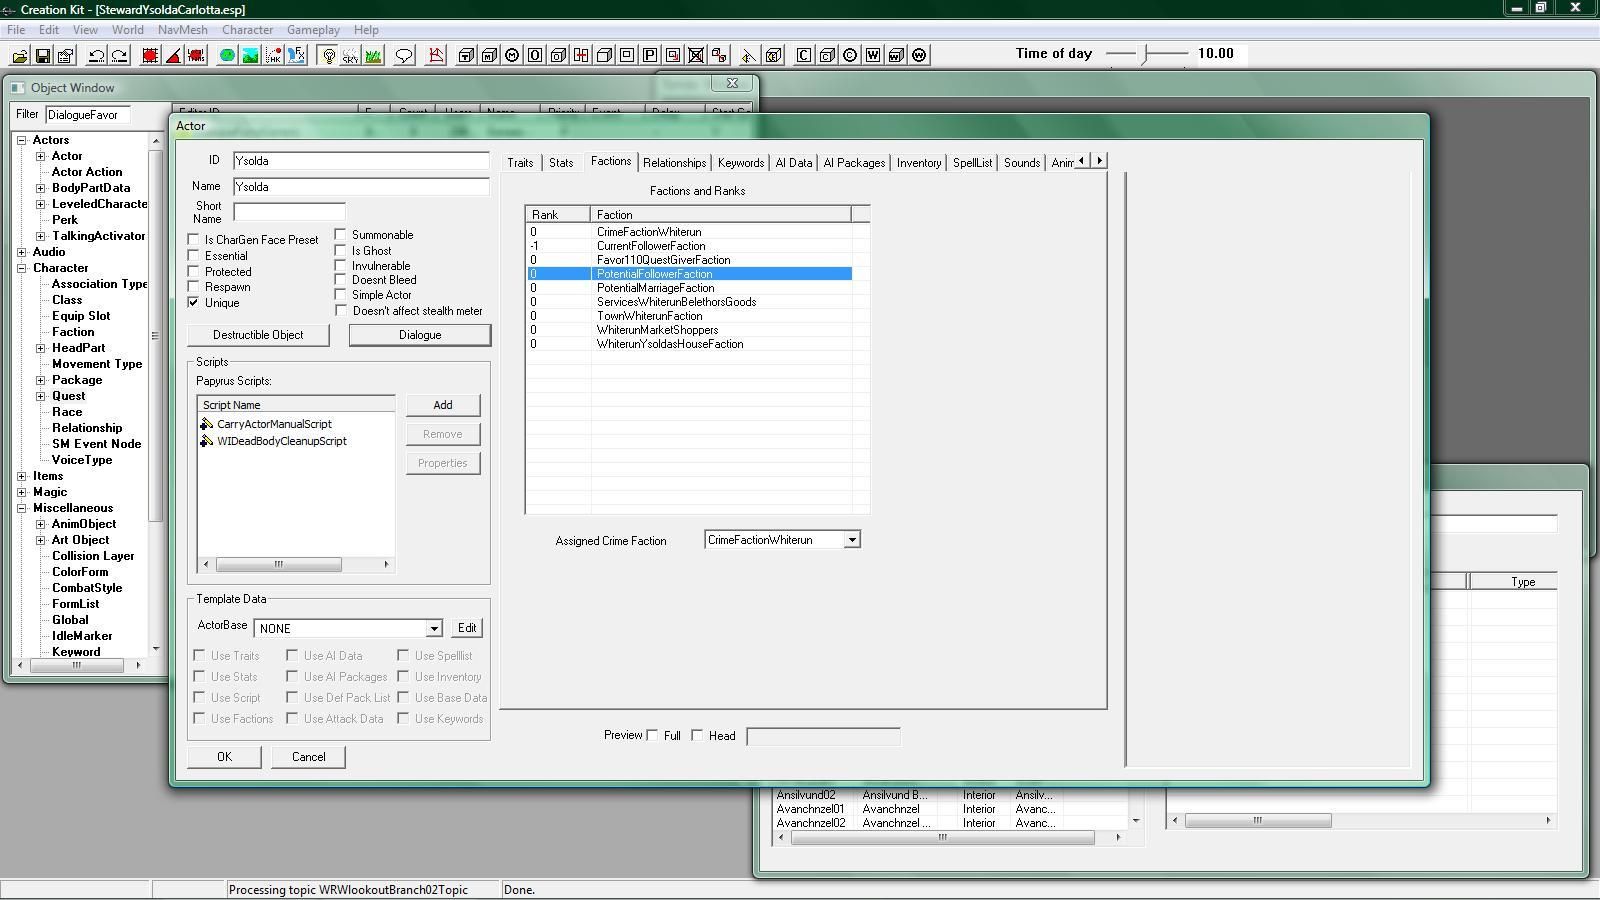Click the boxed T toolbar icon
The height and width of the screenshot is (900, 1600).
coord(467,55)
